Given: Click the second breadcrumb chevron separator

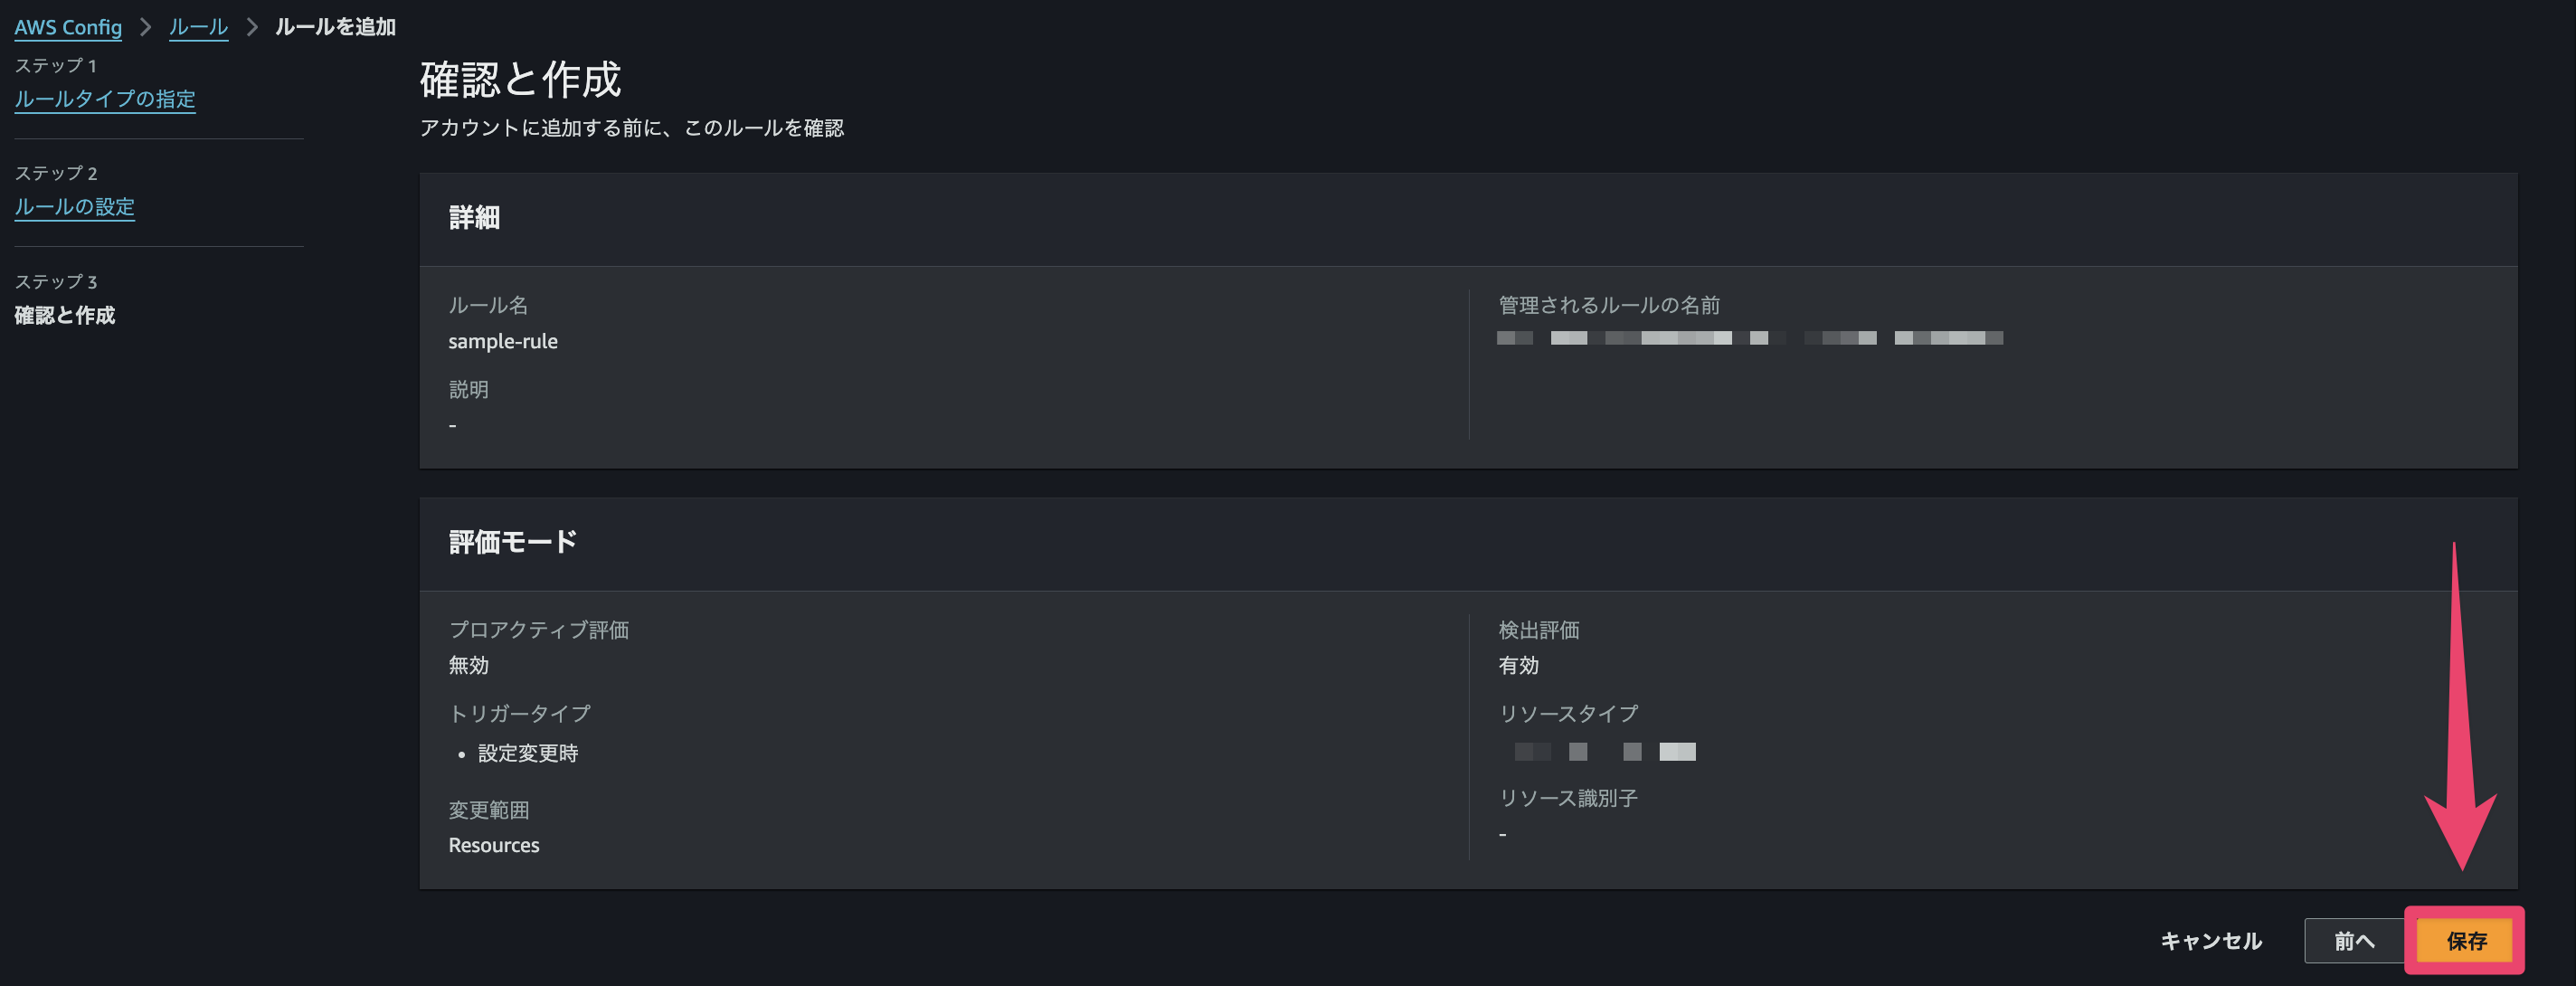Looking at the screenshot, I should (x=252, y=27).
